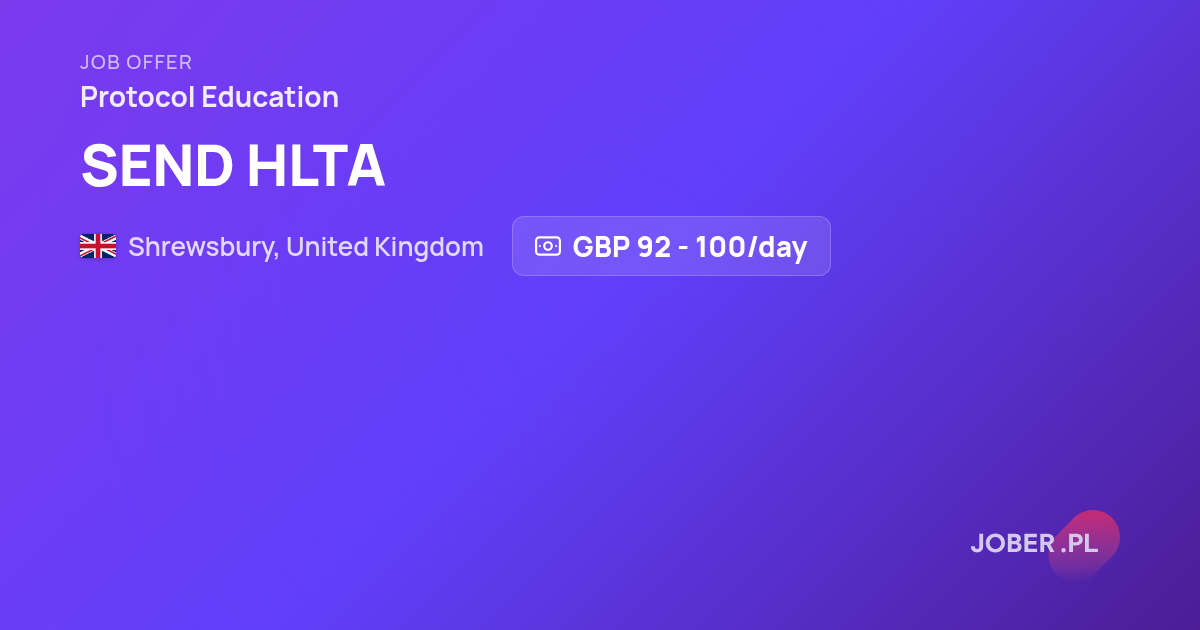Click the JOBER word in the logo
Image resolution: width=1200 pixels, height=630 pixels.
[1012, 544]
